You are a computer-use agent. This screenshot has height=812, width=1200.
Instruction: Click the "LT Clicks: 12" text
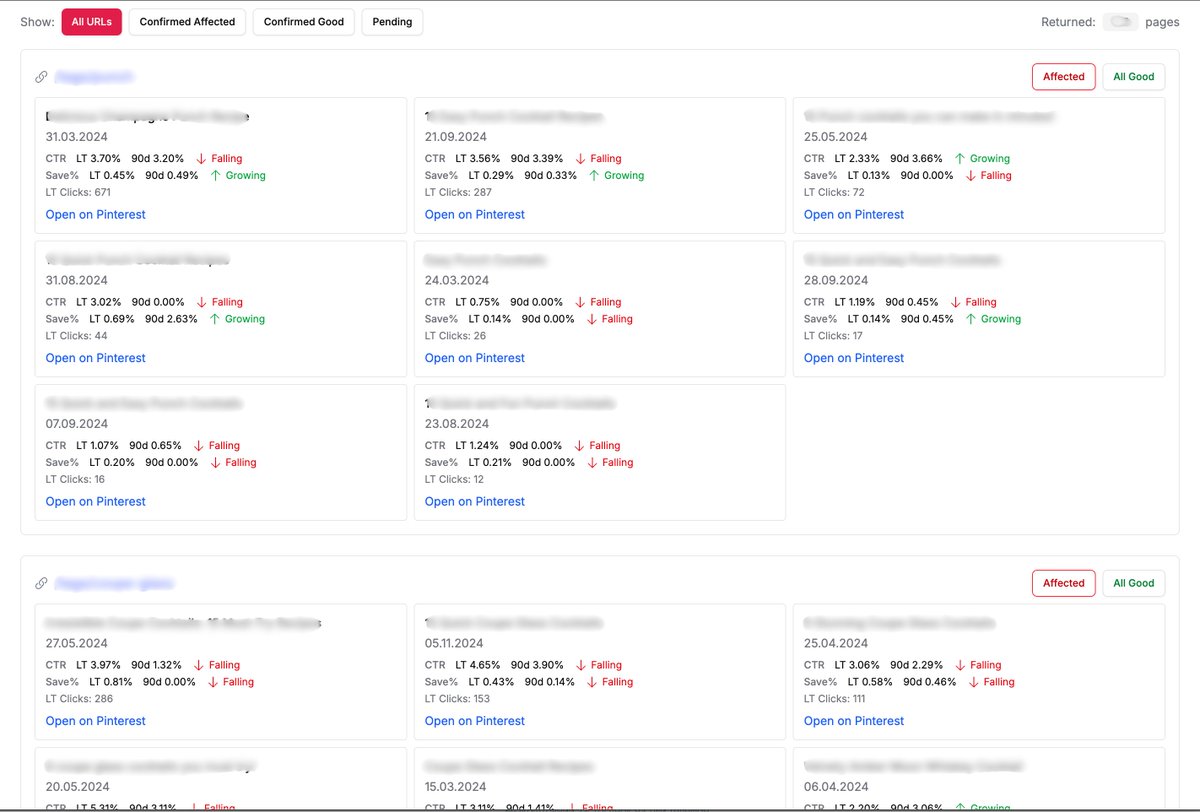[454, 480]
